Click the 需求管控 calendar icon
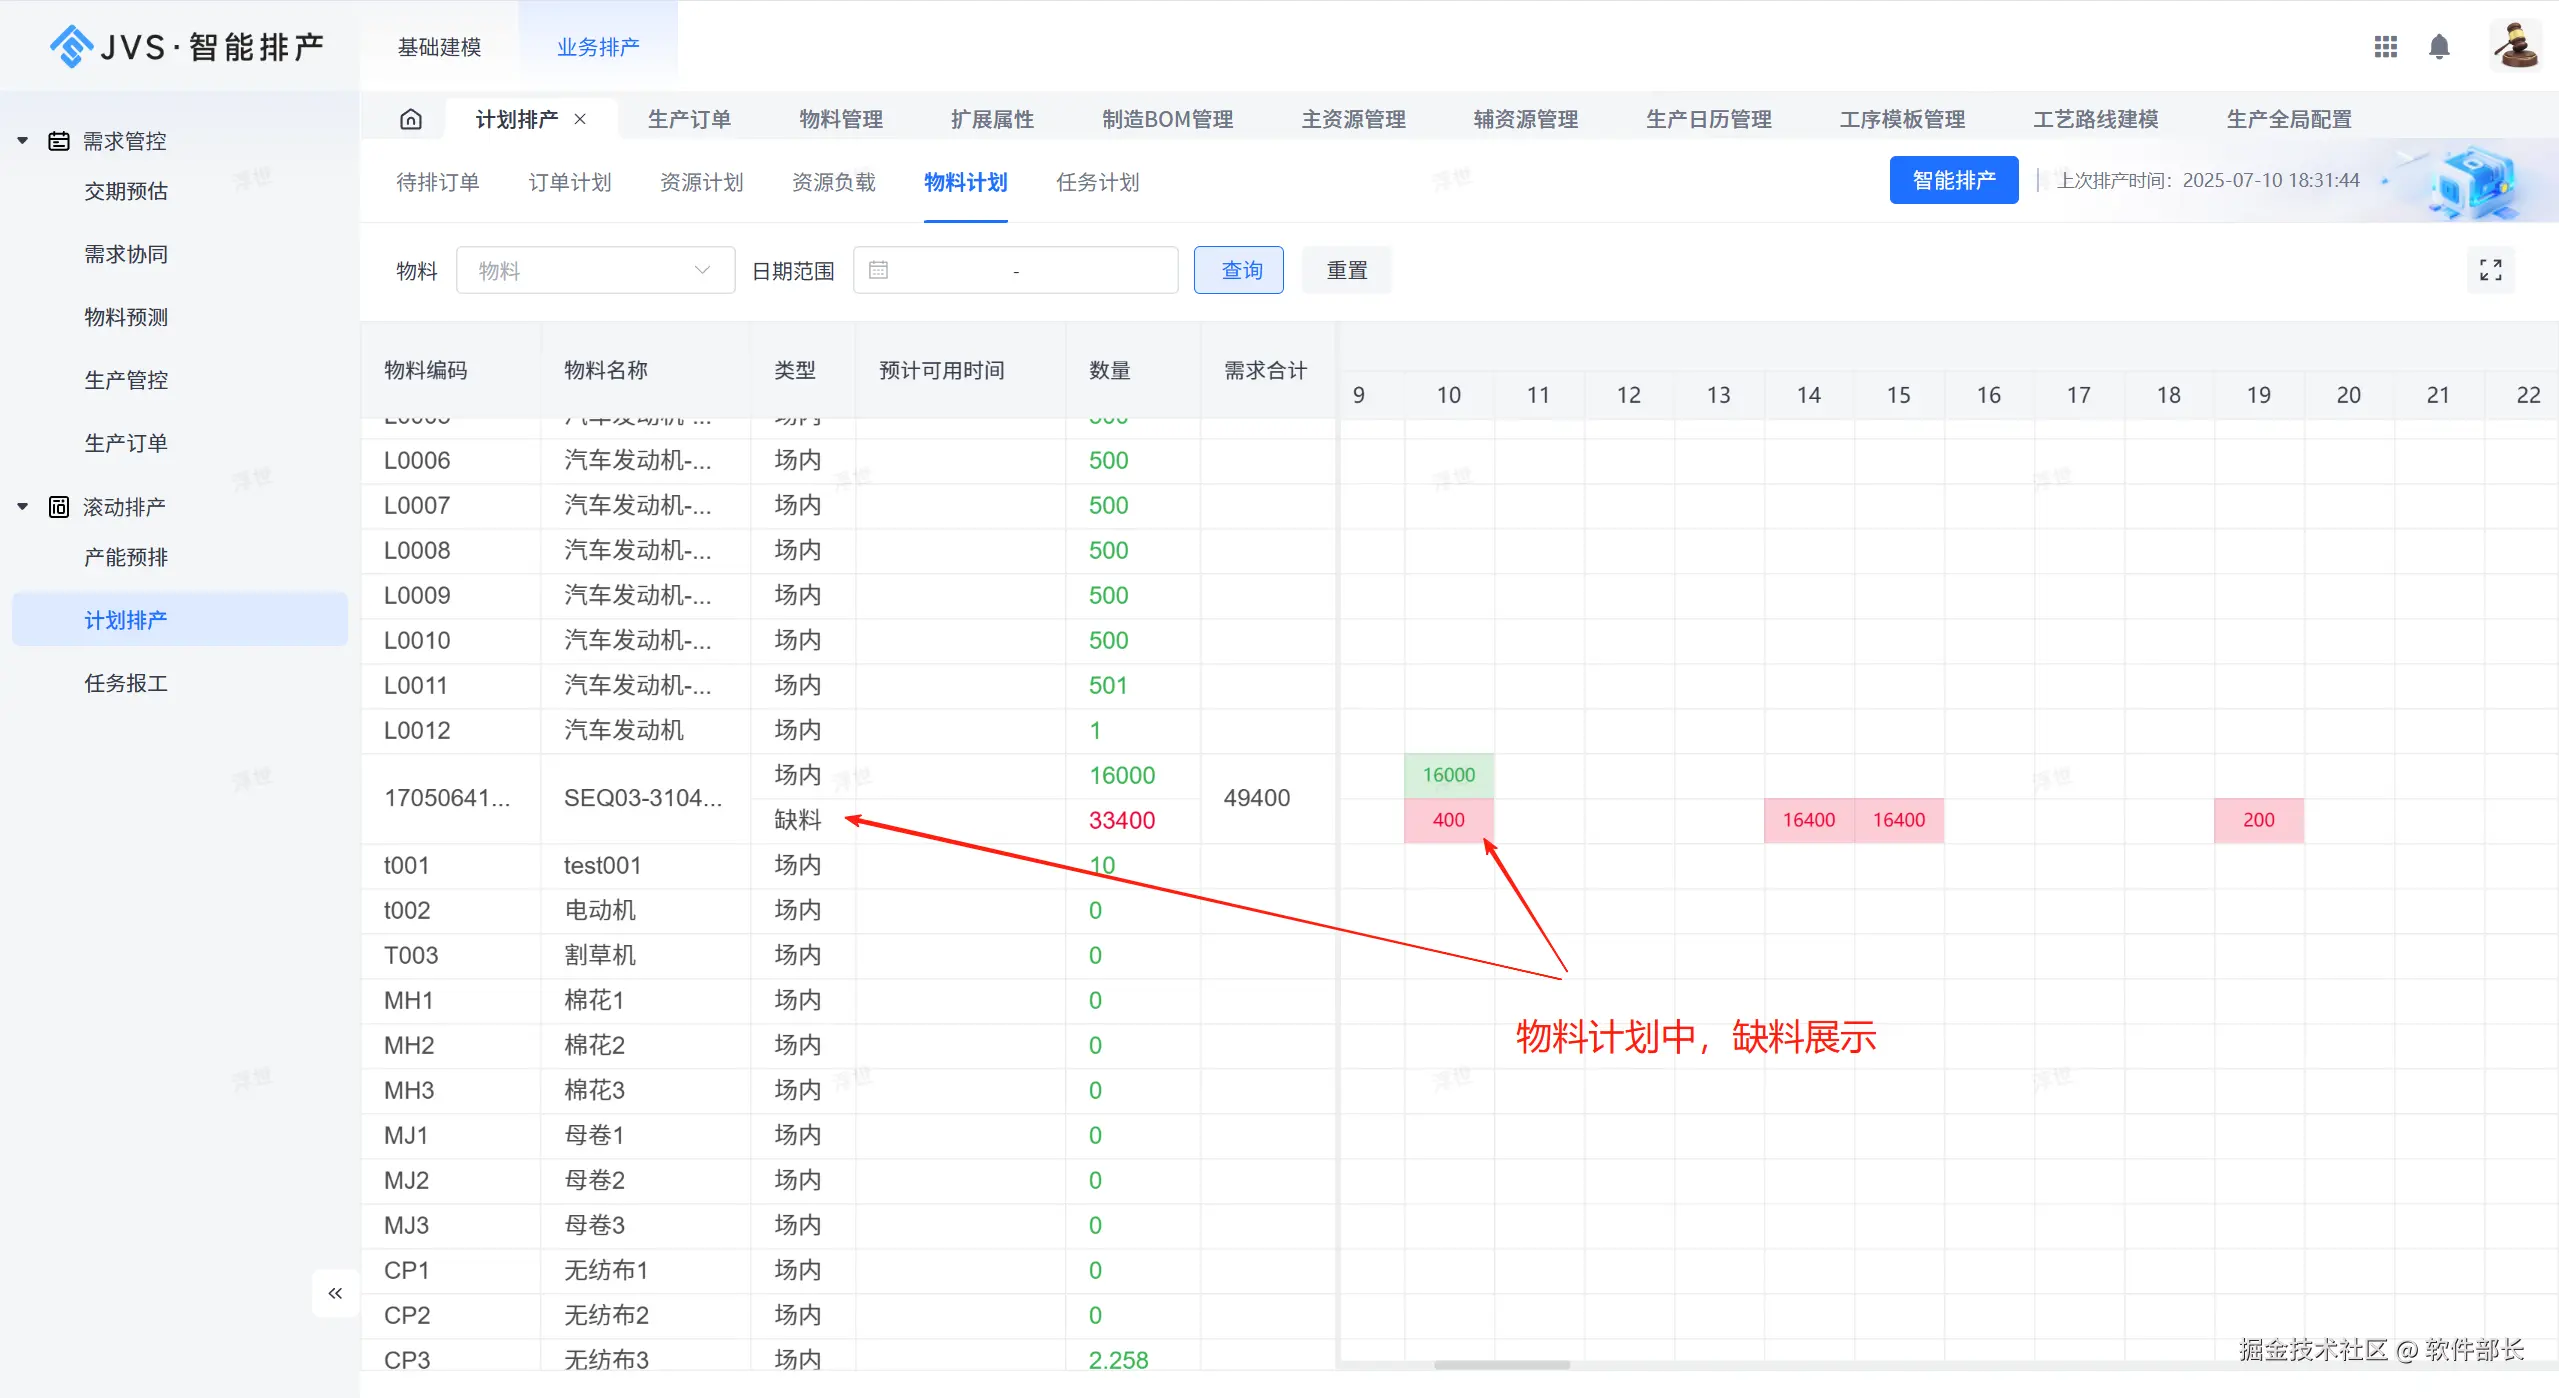 tap(59, 141)
